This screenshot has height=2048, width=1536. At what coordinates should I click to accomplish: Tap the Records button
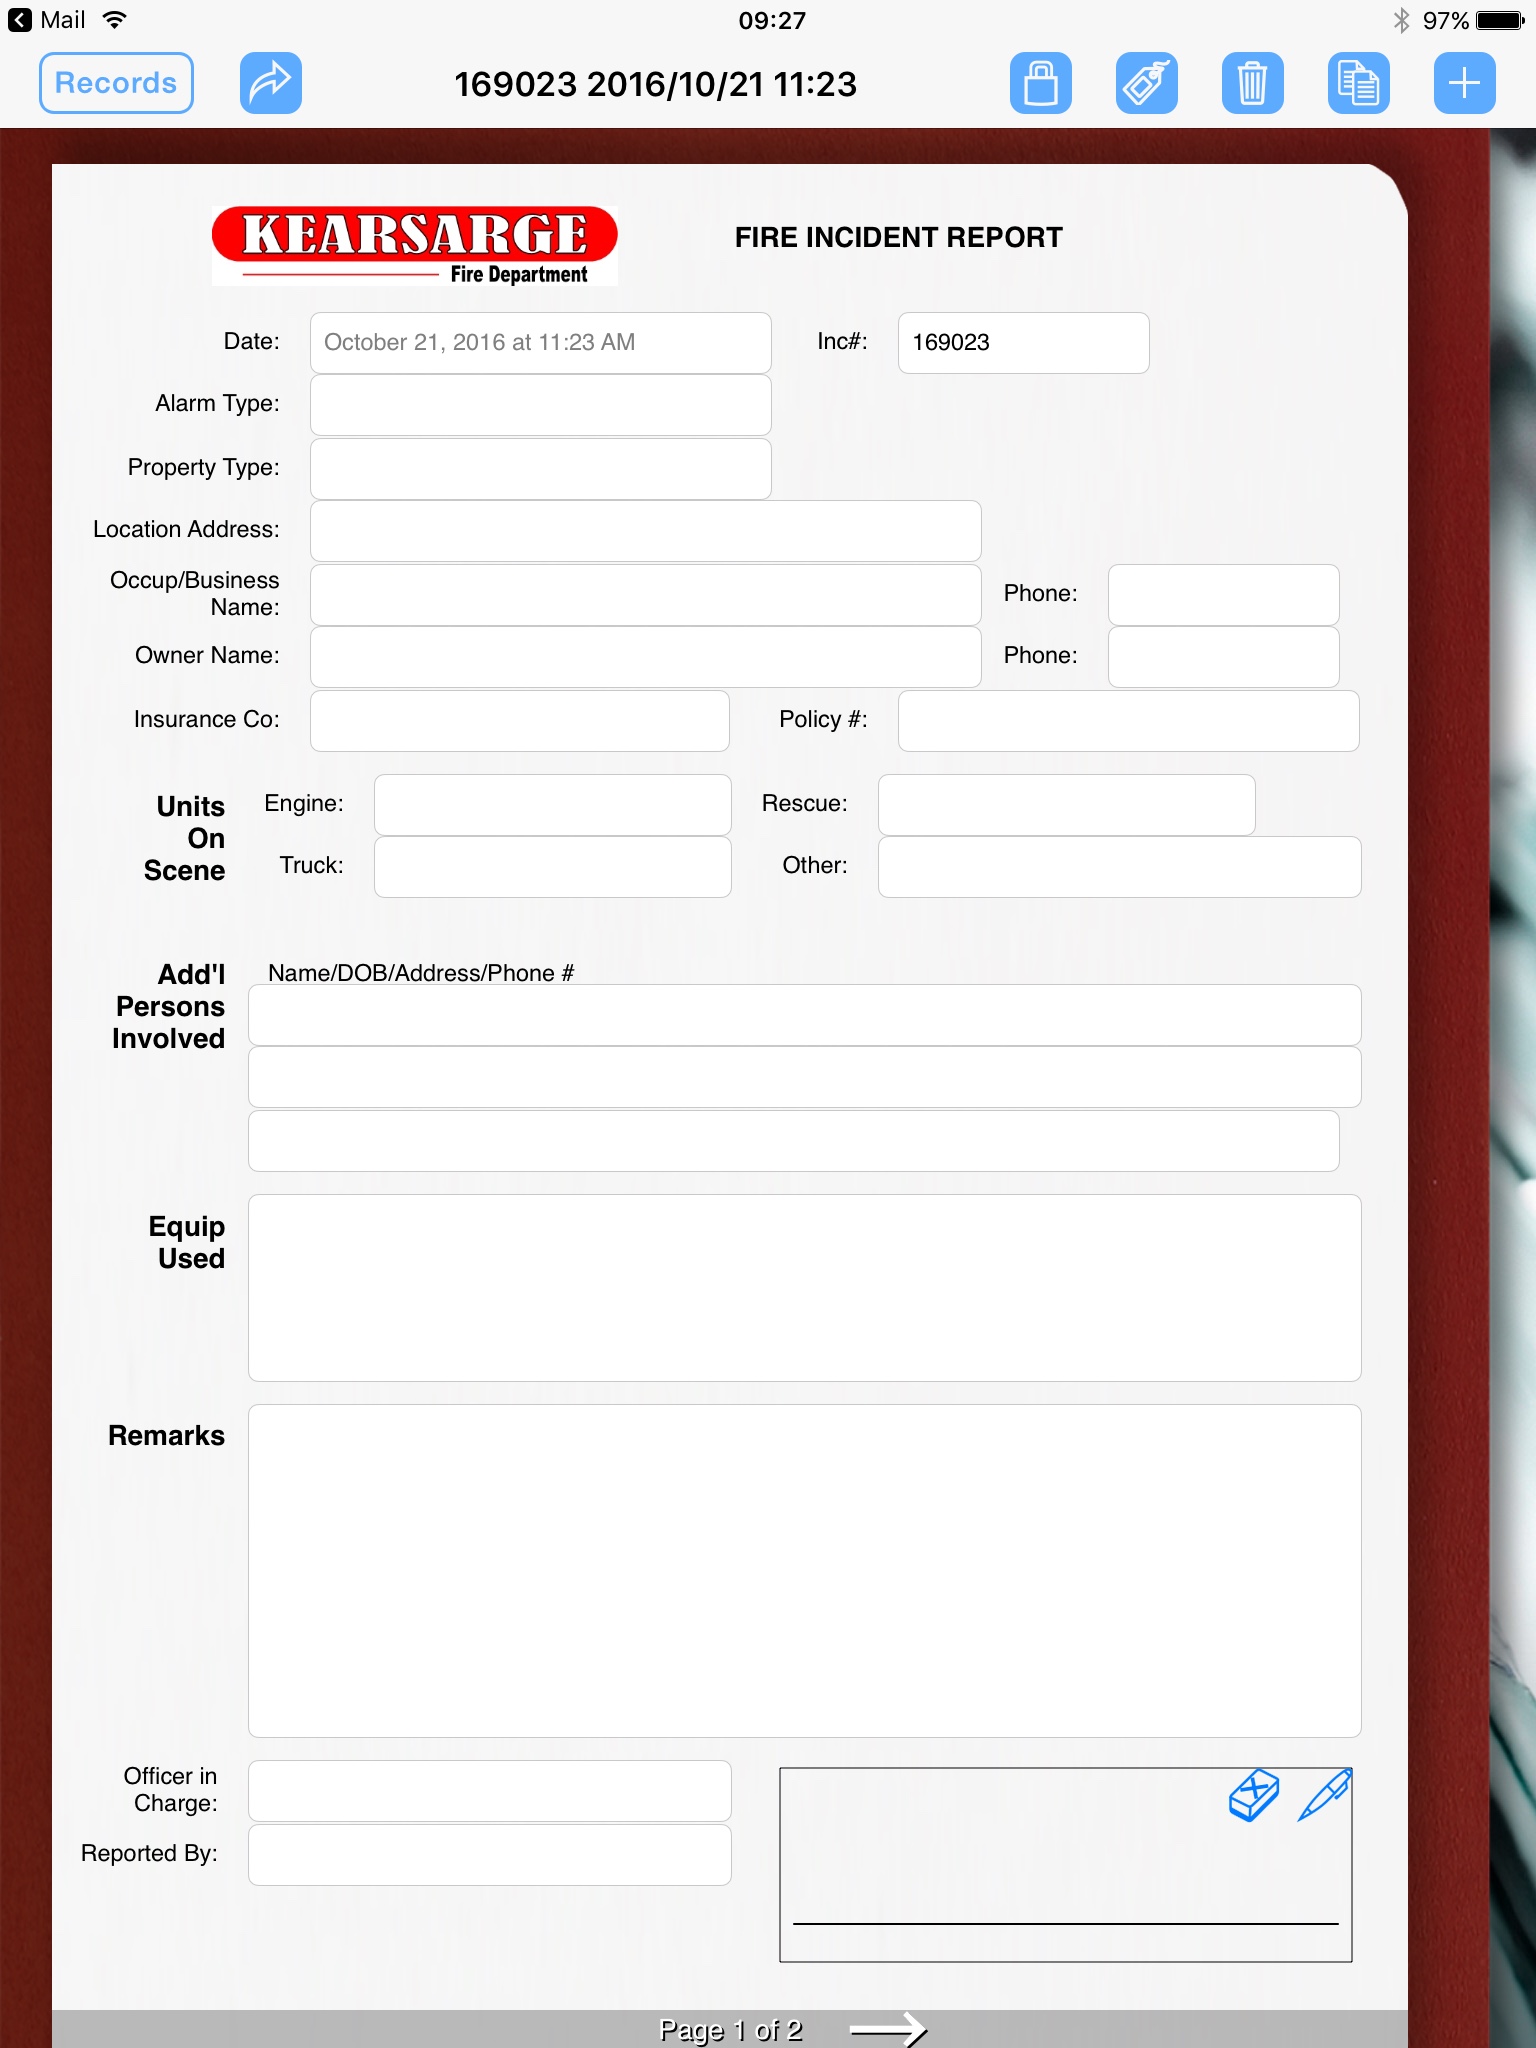click(116, 83)
